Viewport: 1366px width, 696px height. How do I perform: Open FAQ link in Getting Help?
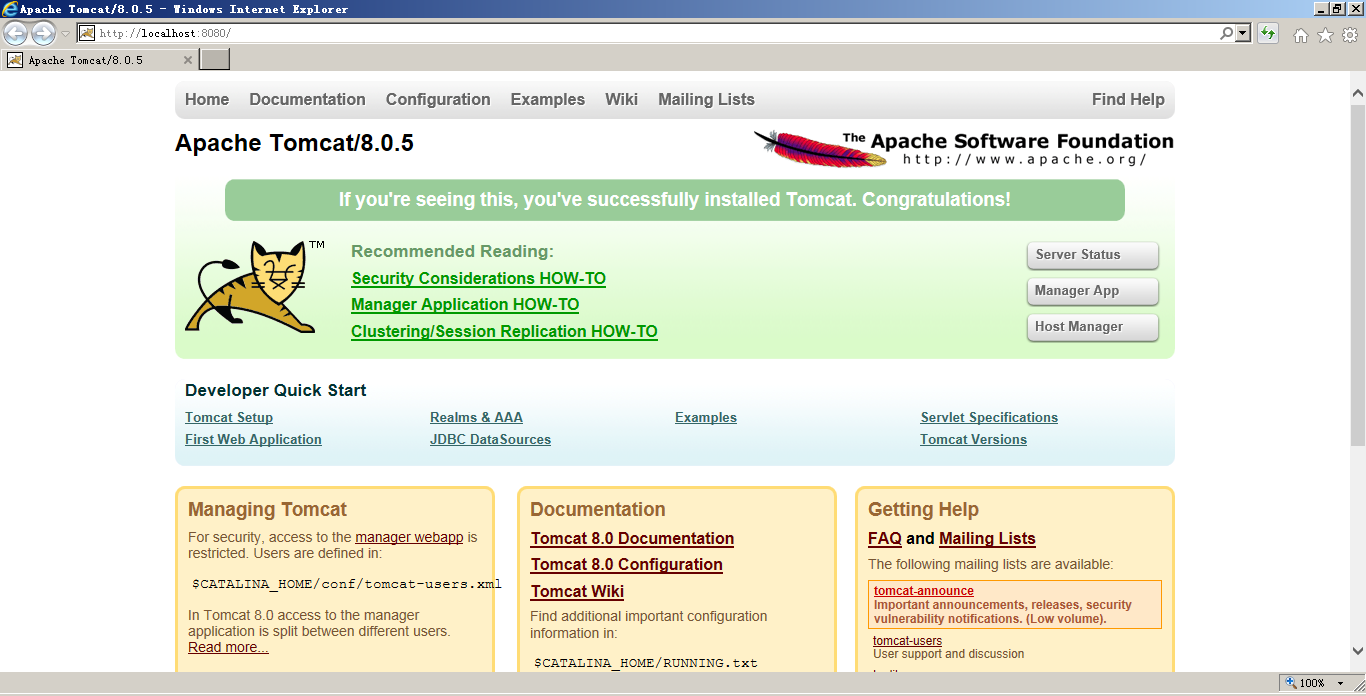[885, 538]
